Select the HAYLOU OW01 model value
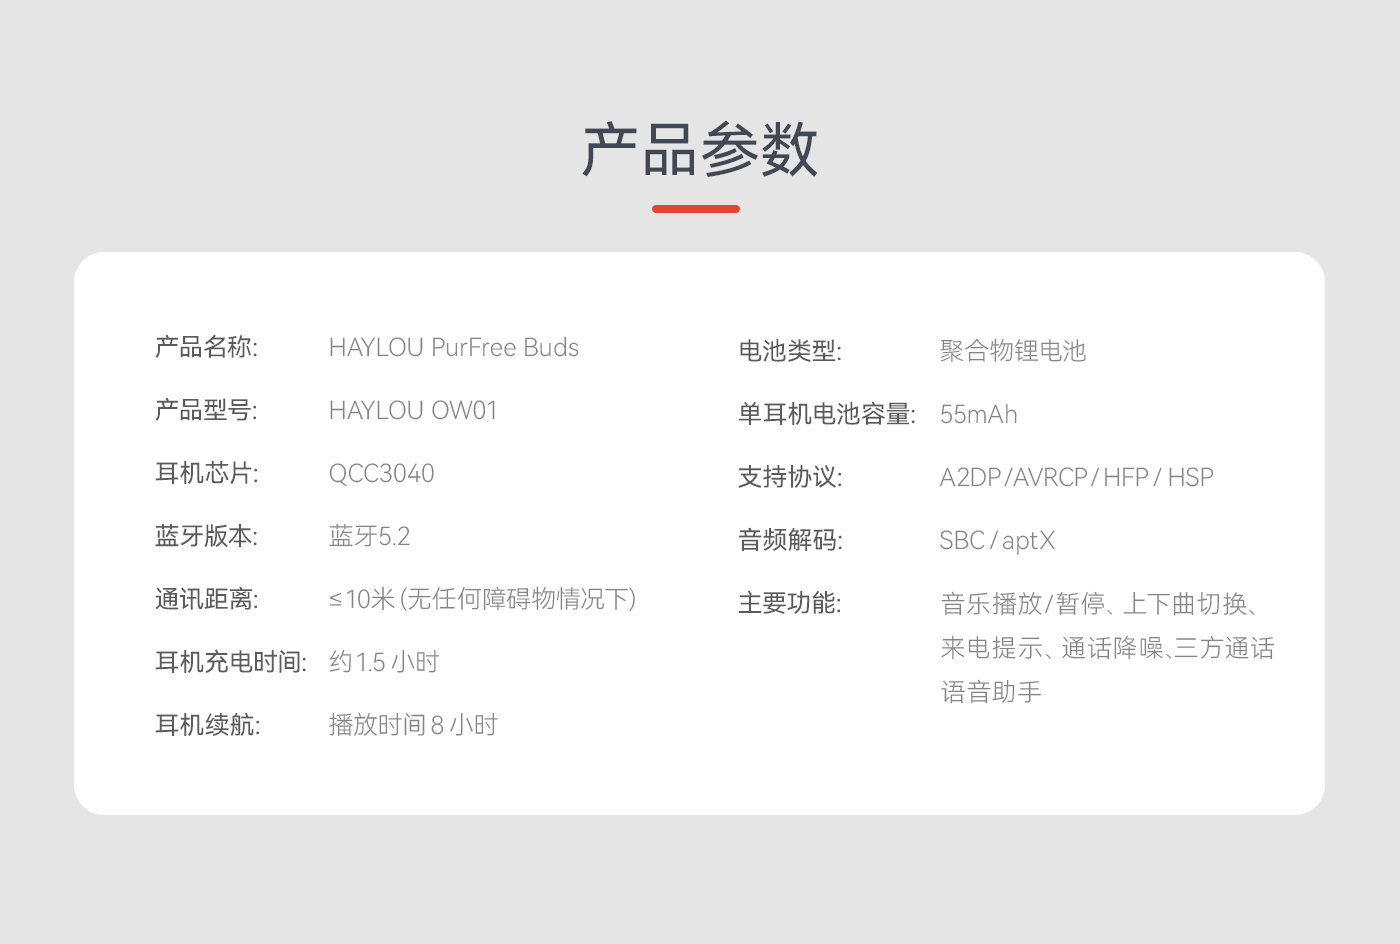This screenshot has width=1400, height=944. (x=413, y=410)
